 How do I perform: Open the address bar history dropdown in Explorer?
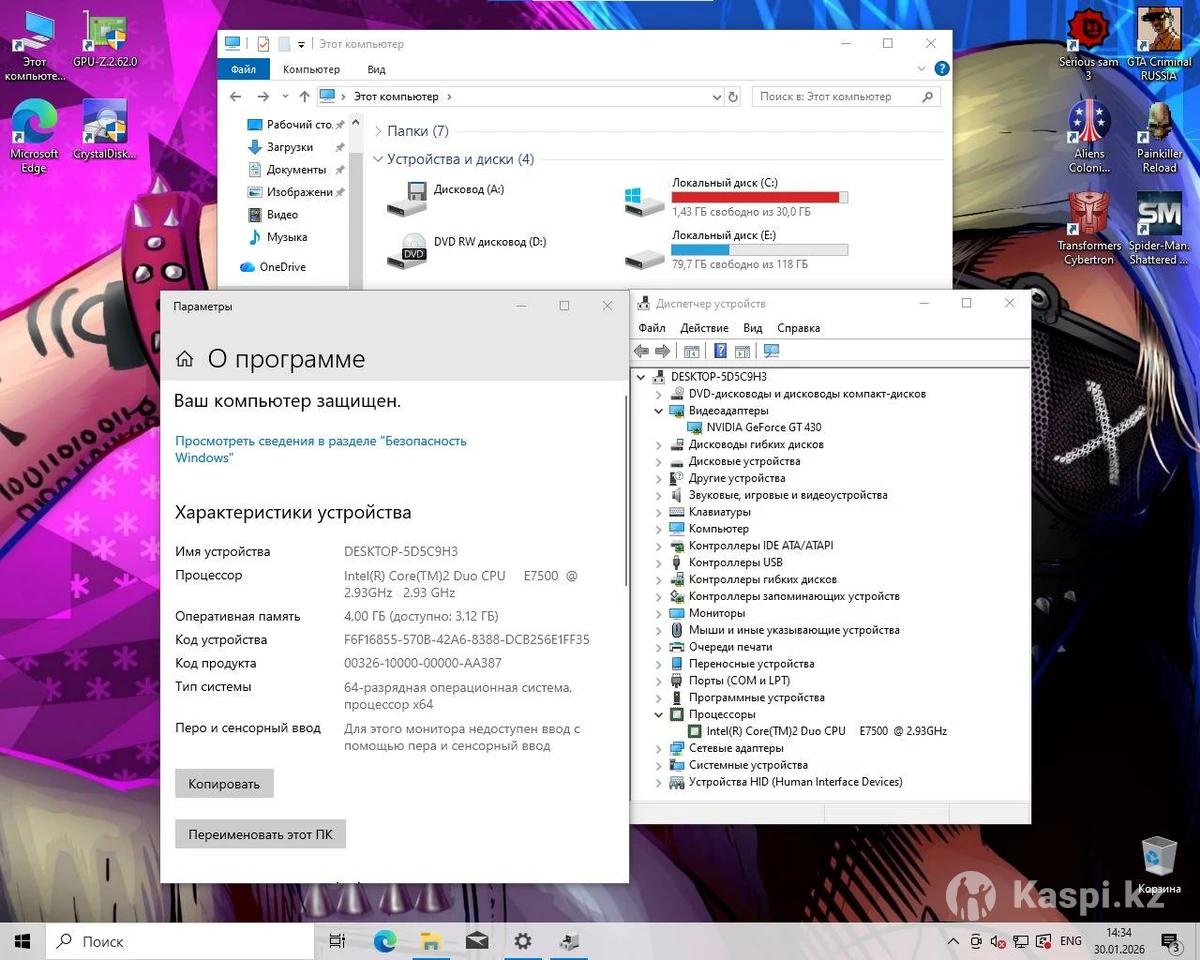pyautogui.click(x=716, y=97)
